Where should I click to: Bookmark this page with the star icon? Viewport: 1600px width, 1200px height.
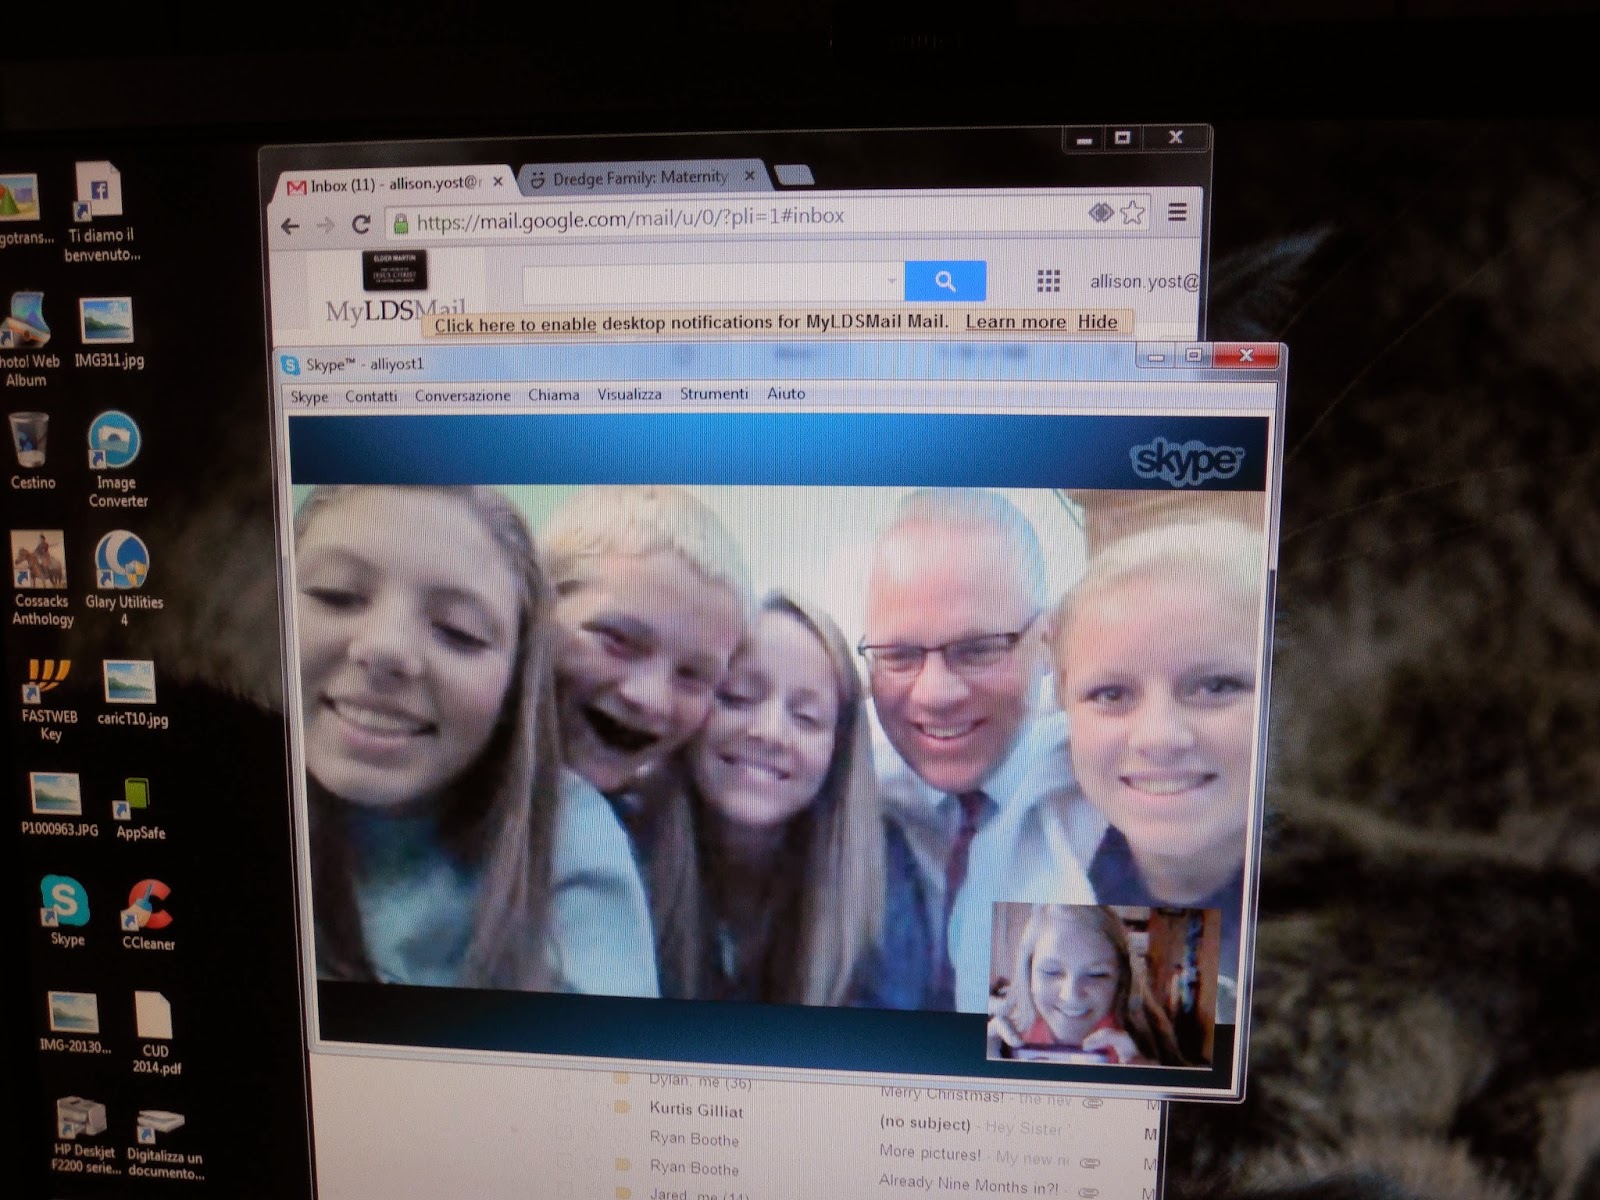[1132, 212]
